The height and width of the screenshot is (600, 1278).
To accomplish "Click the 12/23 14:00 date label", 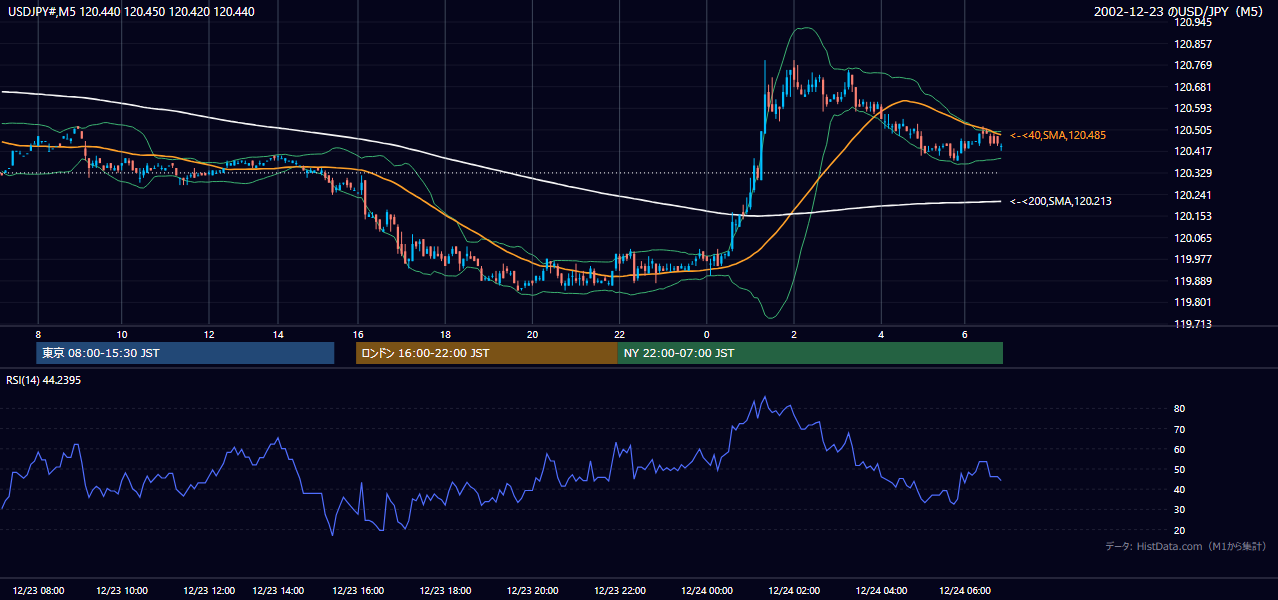I will pyautogui.click(x=278, y=590).
